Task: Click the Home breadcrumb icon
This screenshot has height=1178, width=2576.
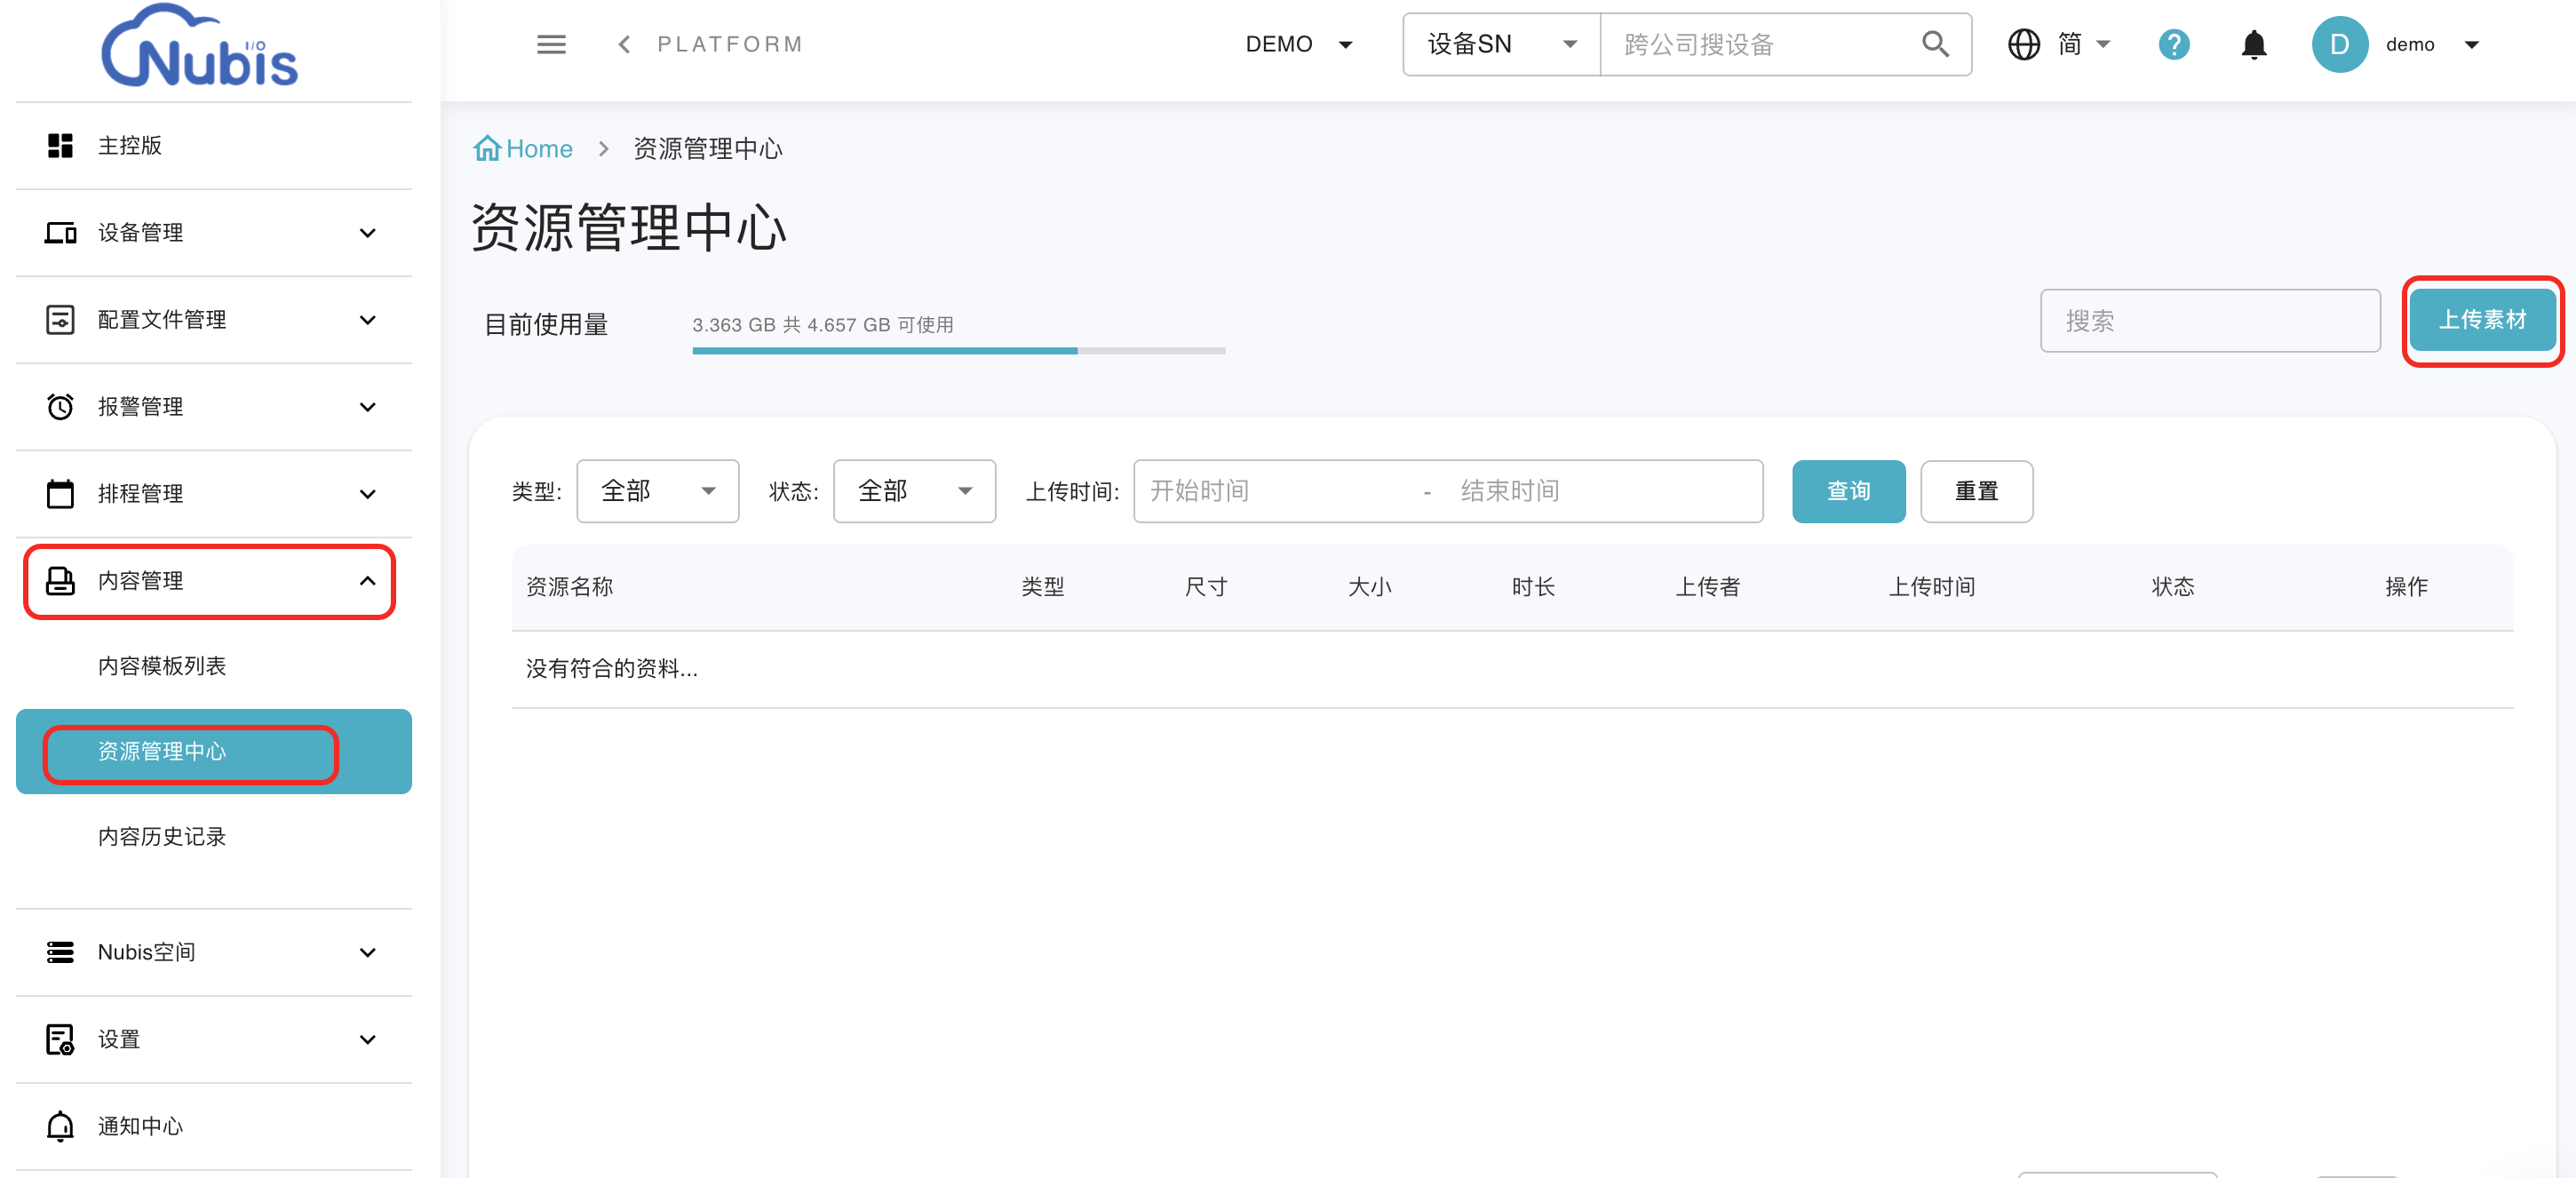Action: tap(487, 148)
